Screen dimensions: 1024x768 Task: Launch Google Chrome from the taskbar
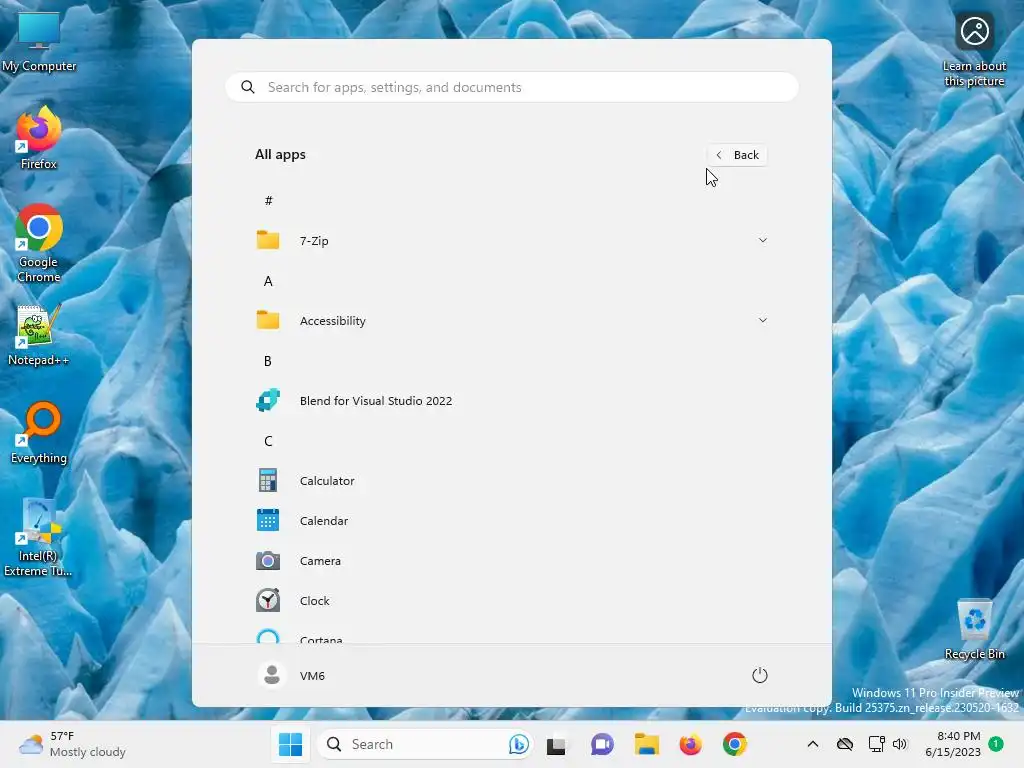pos(735,744)
